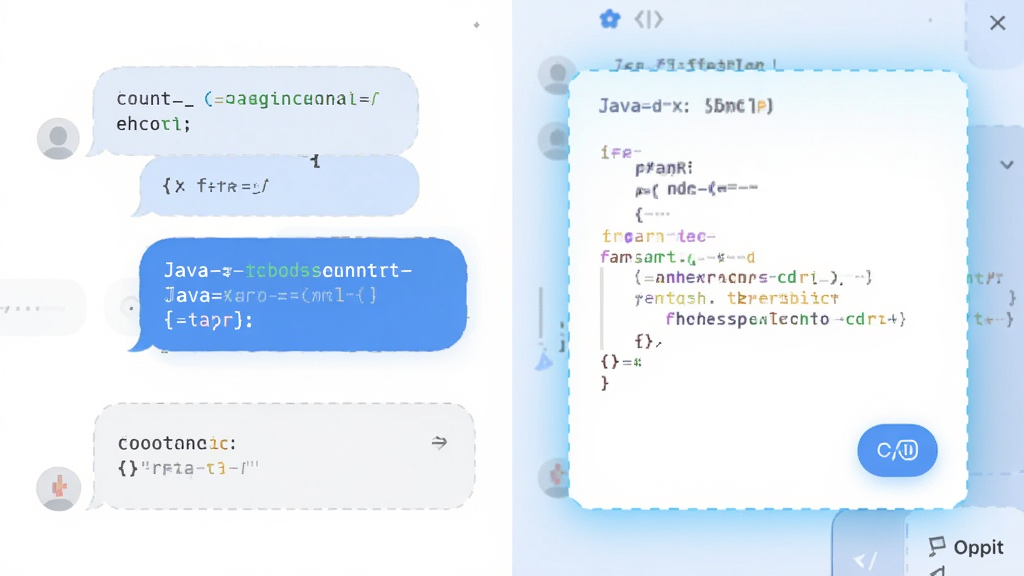Click the arrow icon in the "coootancic:" bubble
Image resolution: width=1024 pixels, height=576 pixels.
pyautogui.click(x=440, y=443)
